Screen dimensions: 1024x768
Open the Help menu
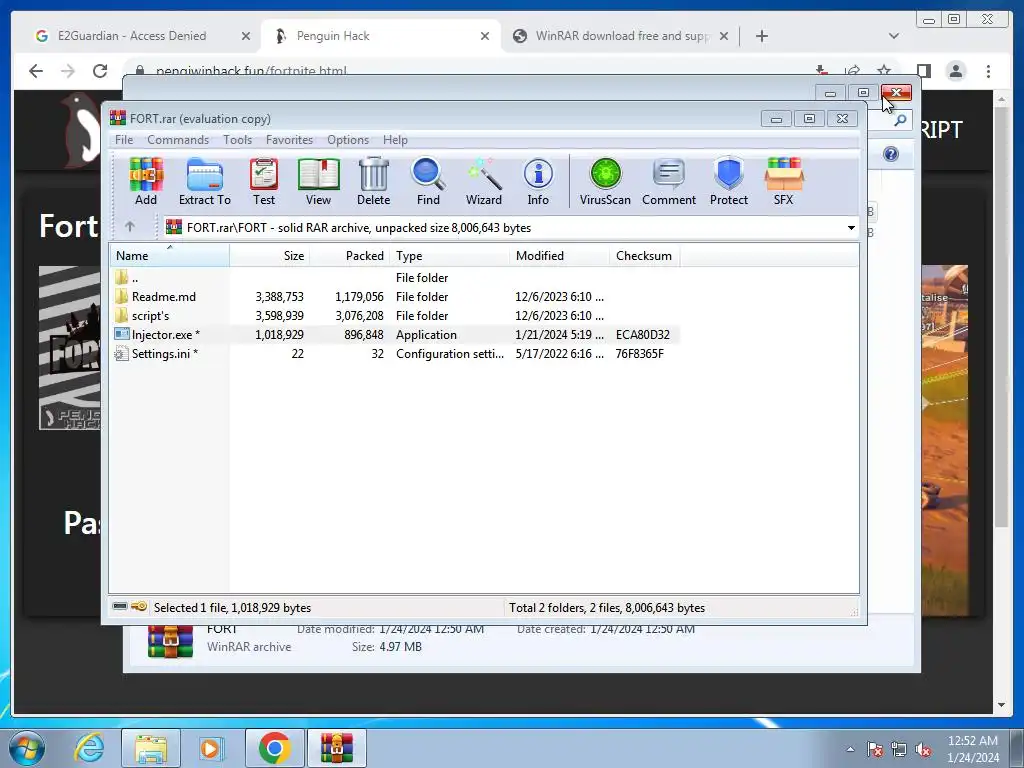point(395,140)
